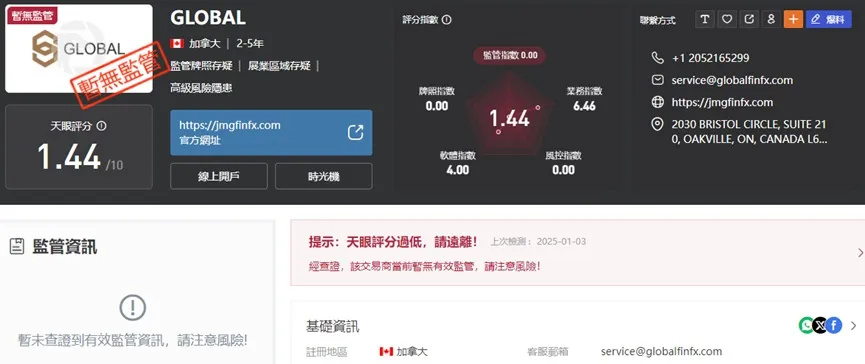Click the 上次檢測 2025-01-03 date text
This screenshot has width=865, height=364.
(x=538, y=242)
